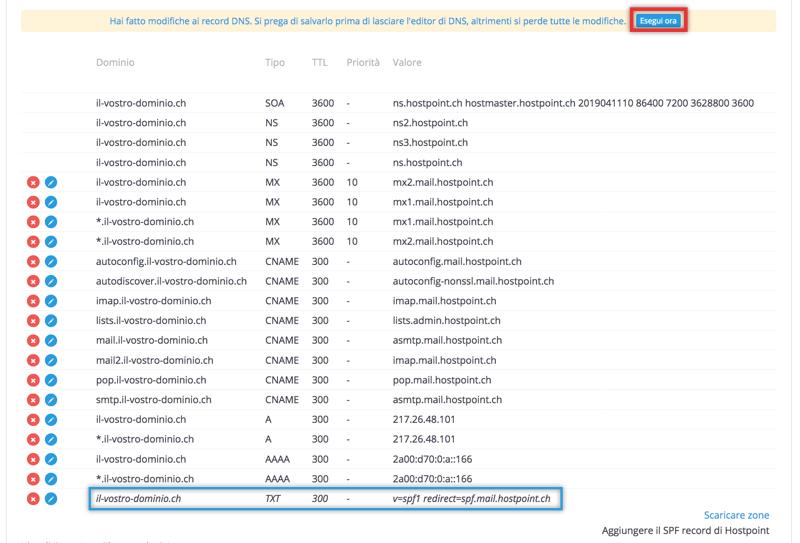Edit the il-vostro-dominio.ch MX mx2.mail.hostpoint.ch record
Viewport: 800px width, 543px height.
[x=51, y=182]
